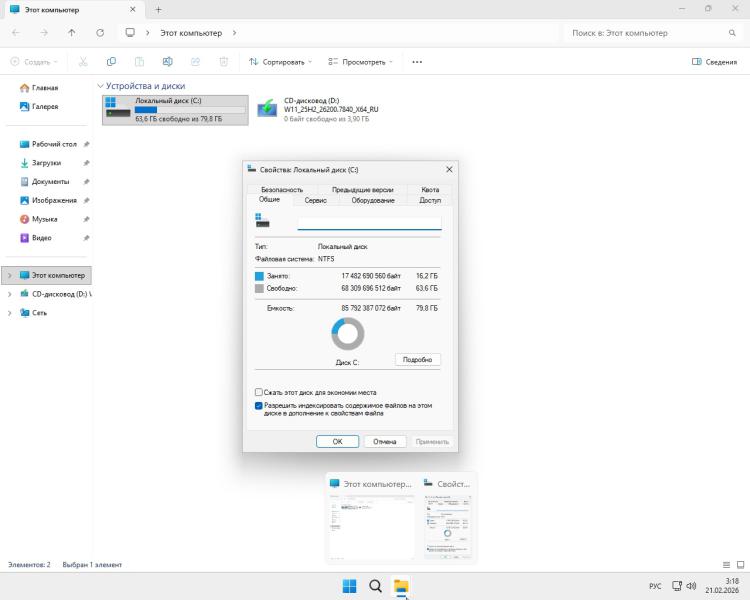This screenshot has width=750, height=600.
Task: Click the Cut scissors icon in toolbar
Action: 83,62
